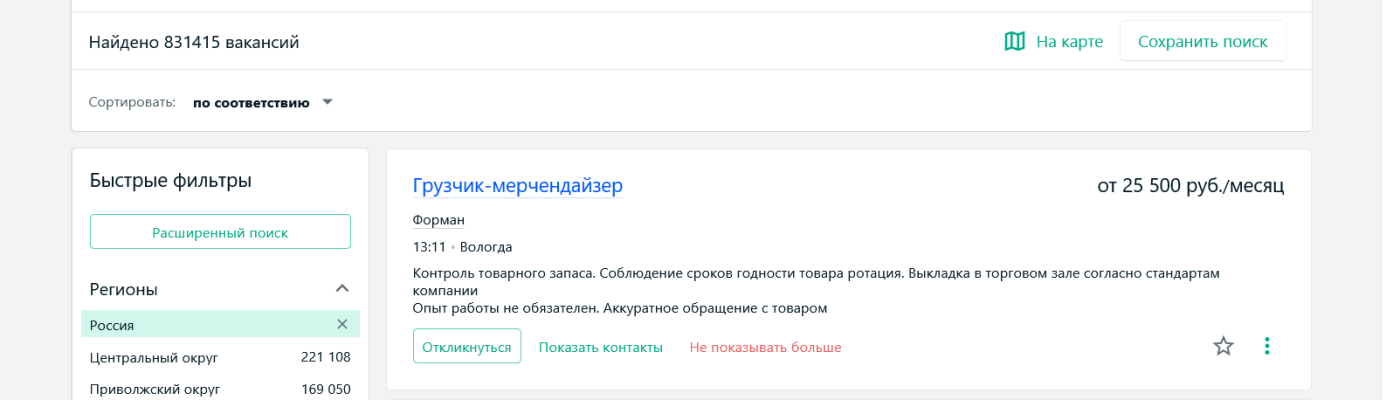
Task: Click the Откликнуться button
Action: pos(466,347)
